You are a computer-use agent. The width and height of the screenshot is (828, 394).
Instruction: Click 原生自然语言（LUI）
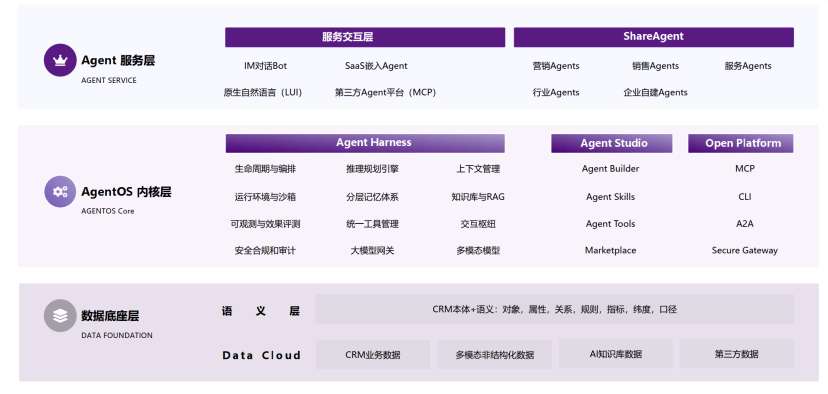click(x=263, y=92)
